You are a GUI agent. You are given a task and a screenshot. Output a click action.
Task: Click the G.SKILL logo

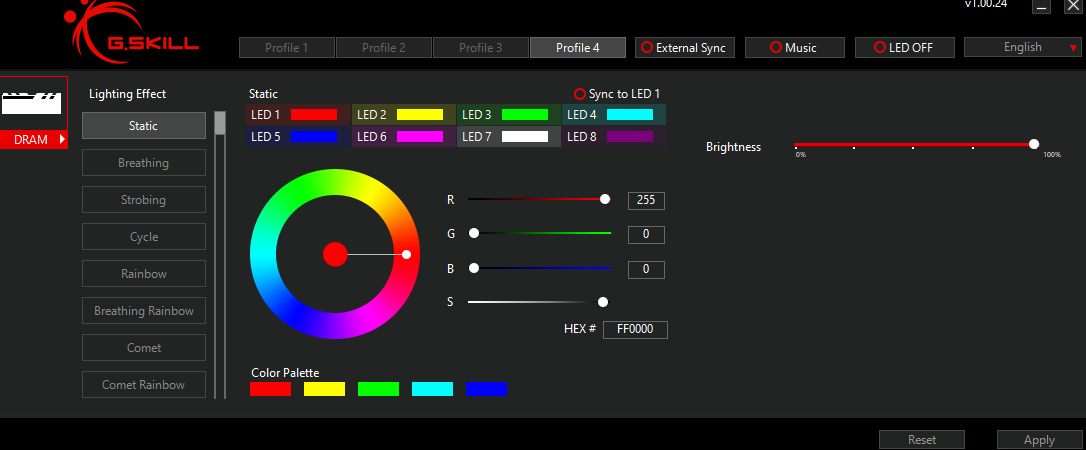(x=130, y=33)
